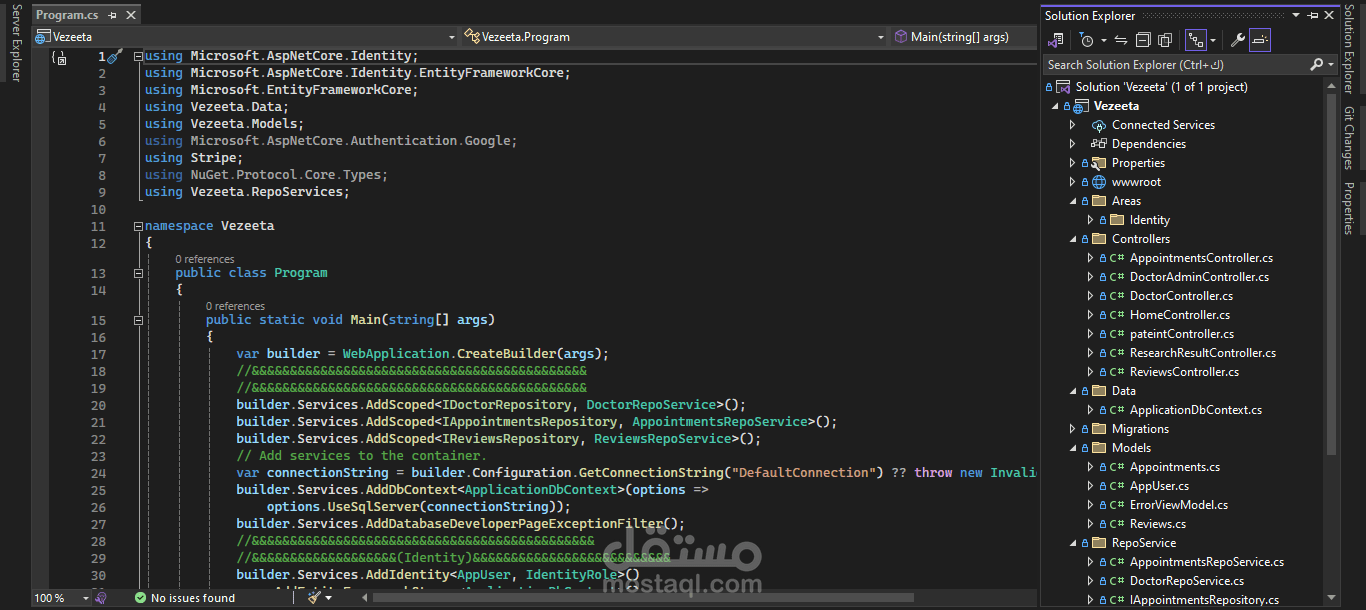The image size is (1366, 610).
Task: Toggle auto-hide pin on Solution Explorer
Action: click(x=1314, y=15)
